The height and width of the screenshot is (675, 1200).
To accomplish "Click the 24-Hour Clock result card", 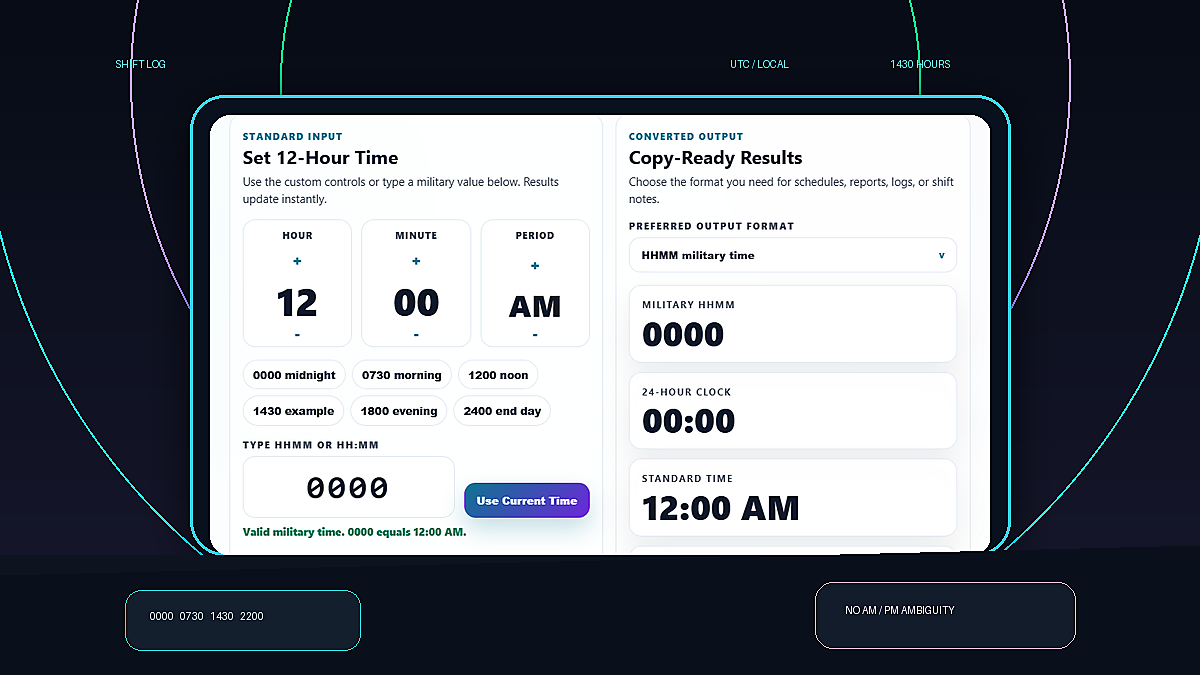I will tap(792, 410).
